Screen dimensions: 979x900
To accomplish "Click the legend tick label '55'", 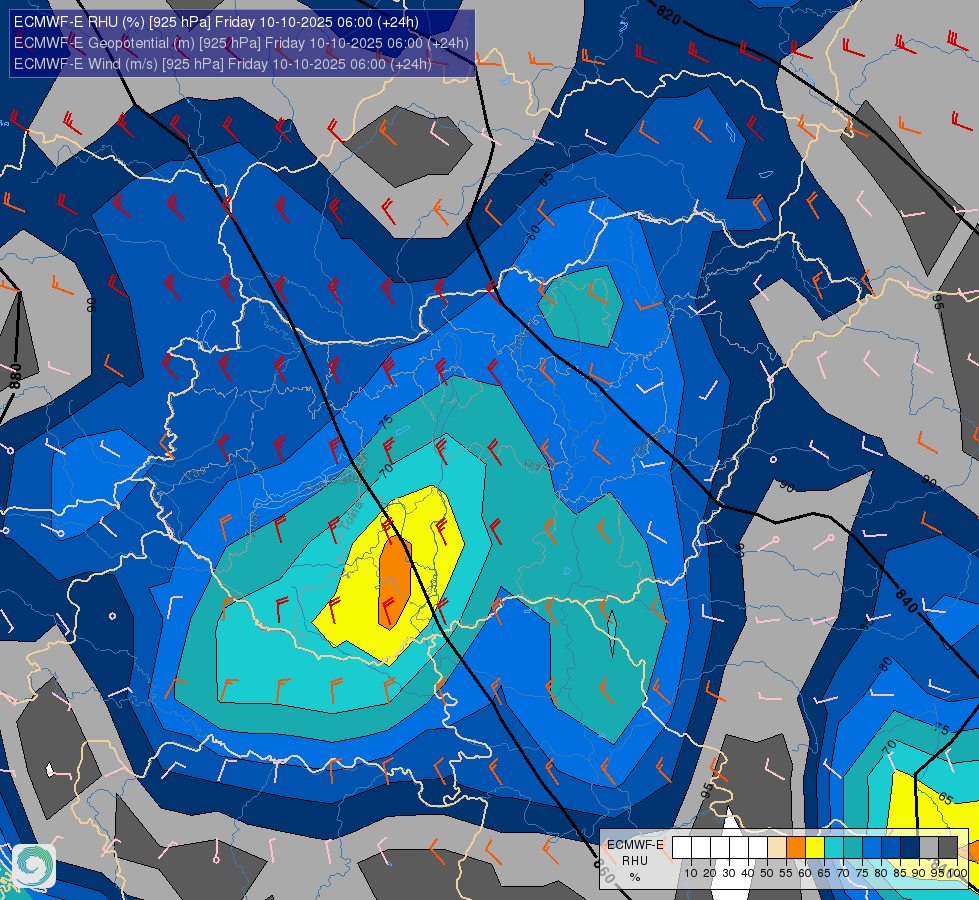I will point(786,873).
